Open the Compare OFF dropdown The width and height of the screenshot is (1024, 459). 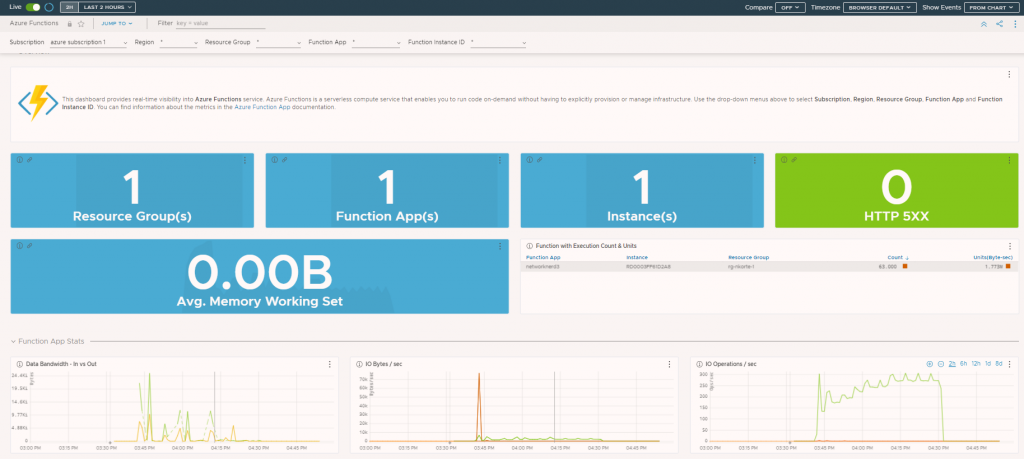(x=790, y=7)
